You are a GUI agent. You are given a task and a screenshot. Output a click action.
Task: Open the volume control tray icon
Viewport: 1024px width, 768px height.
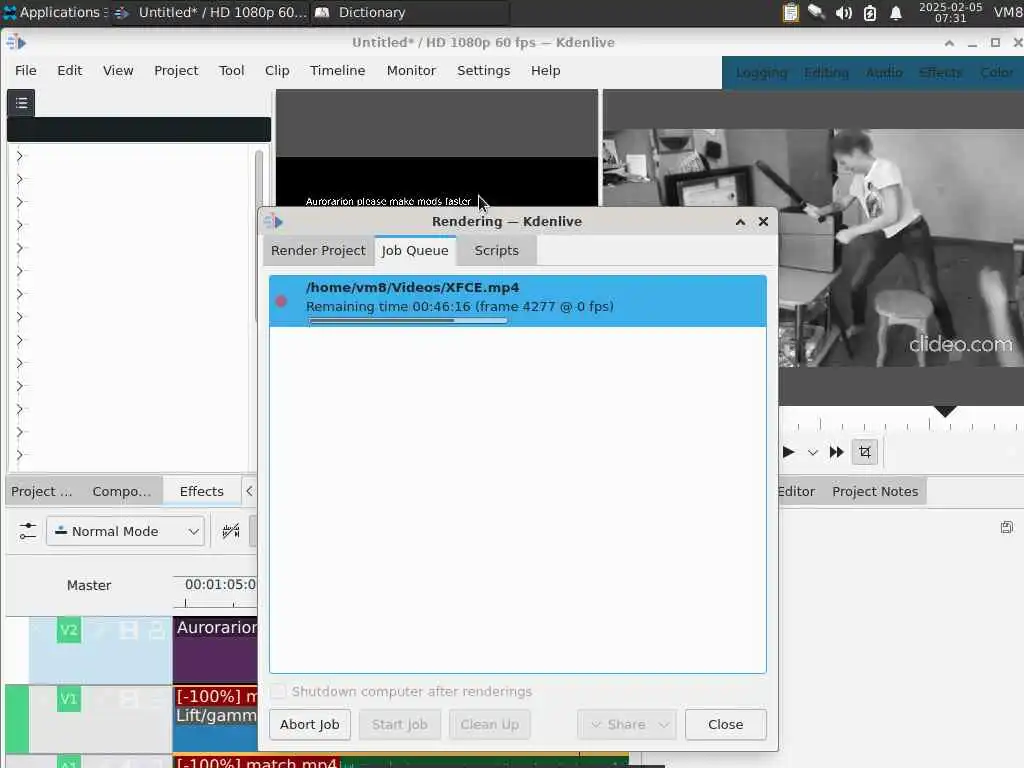pyautogui.click(x=843, y=12)
